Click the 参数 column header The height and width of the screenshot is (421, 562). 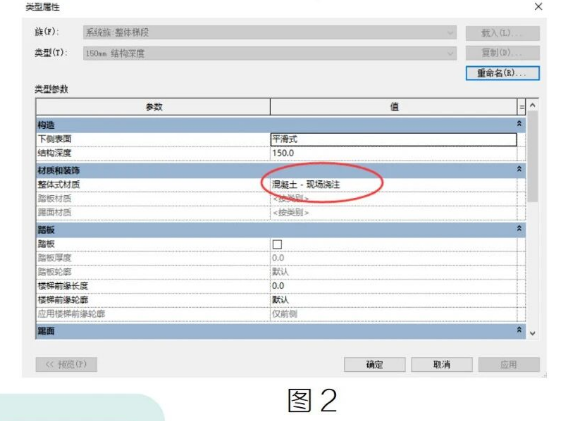pyautogui.click(x=153, y=107)
